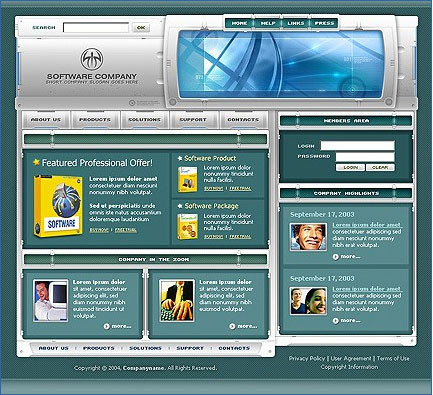Viewport: 433px width, 395px height.
Task: Click the gold star beside Featured Professional Offer
Action: tap(36, 162)
